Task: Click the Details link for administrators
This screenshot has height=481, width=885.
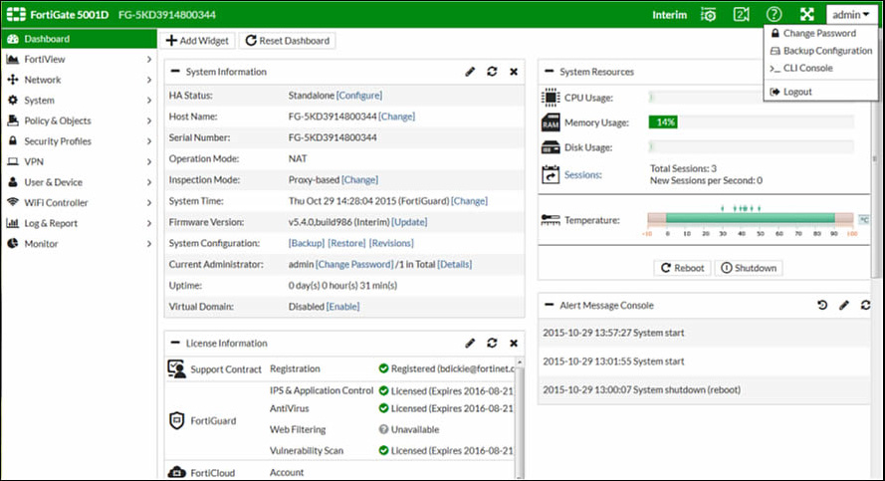Action: coord(454,264)
